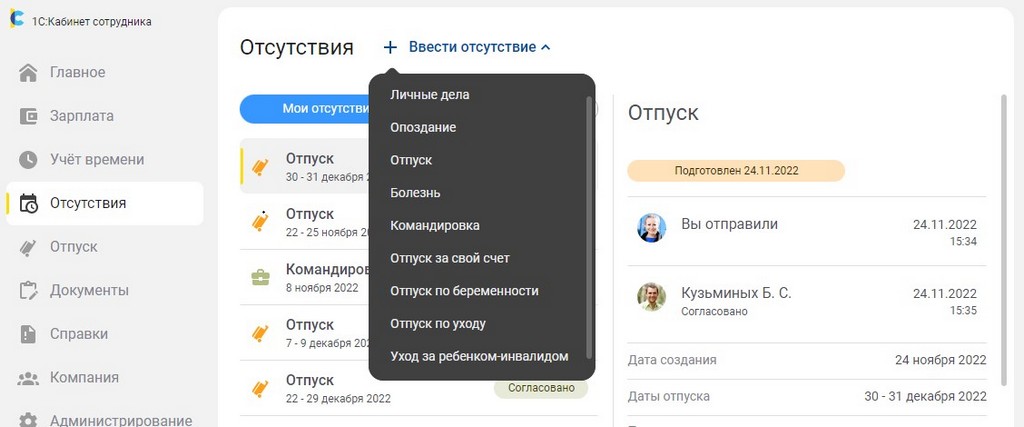Choose Болезнь from the absence menu

tap(415, 193)
